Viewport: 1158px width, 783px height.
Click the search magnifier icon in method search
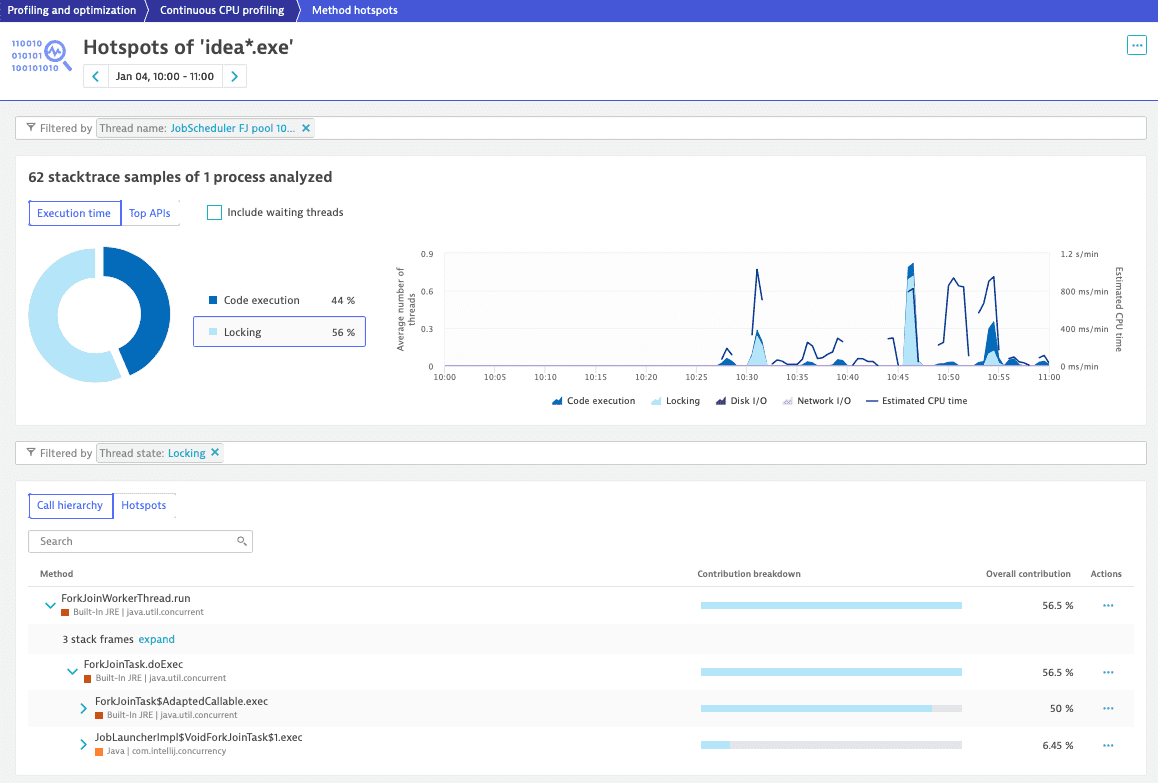coord(241,541)
